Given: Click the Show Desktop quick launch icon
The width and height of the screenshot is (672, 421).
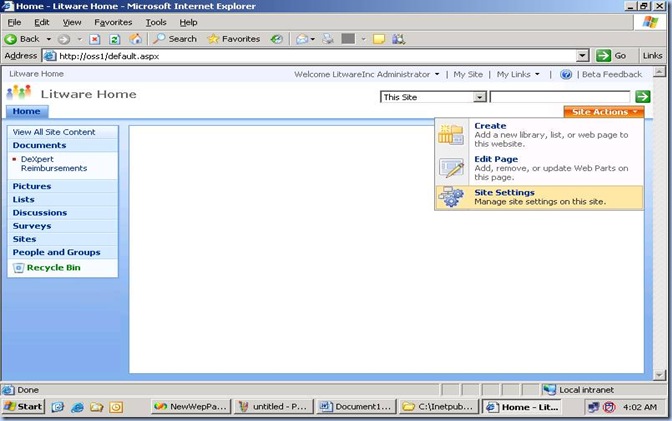Looking at the screenshot, I should pos(57,407).
